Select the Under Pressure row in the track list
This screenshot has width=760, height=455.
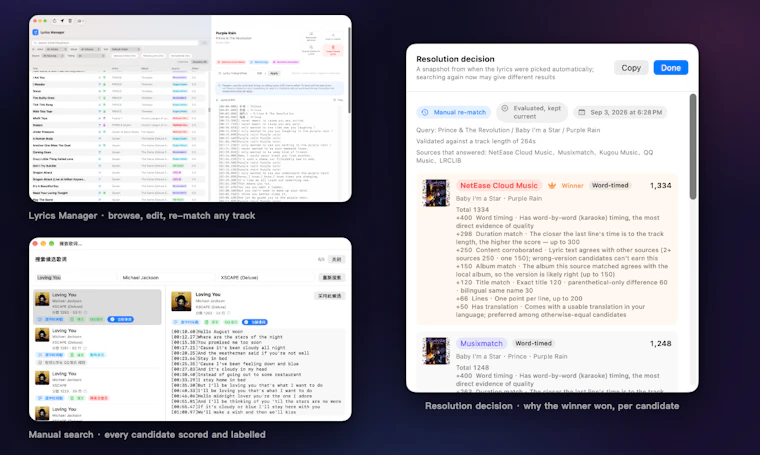[119, 132]
